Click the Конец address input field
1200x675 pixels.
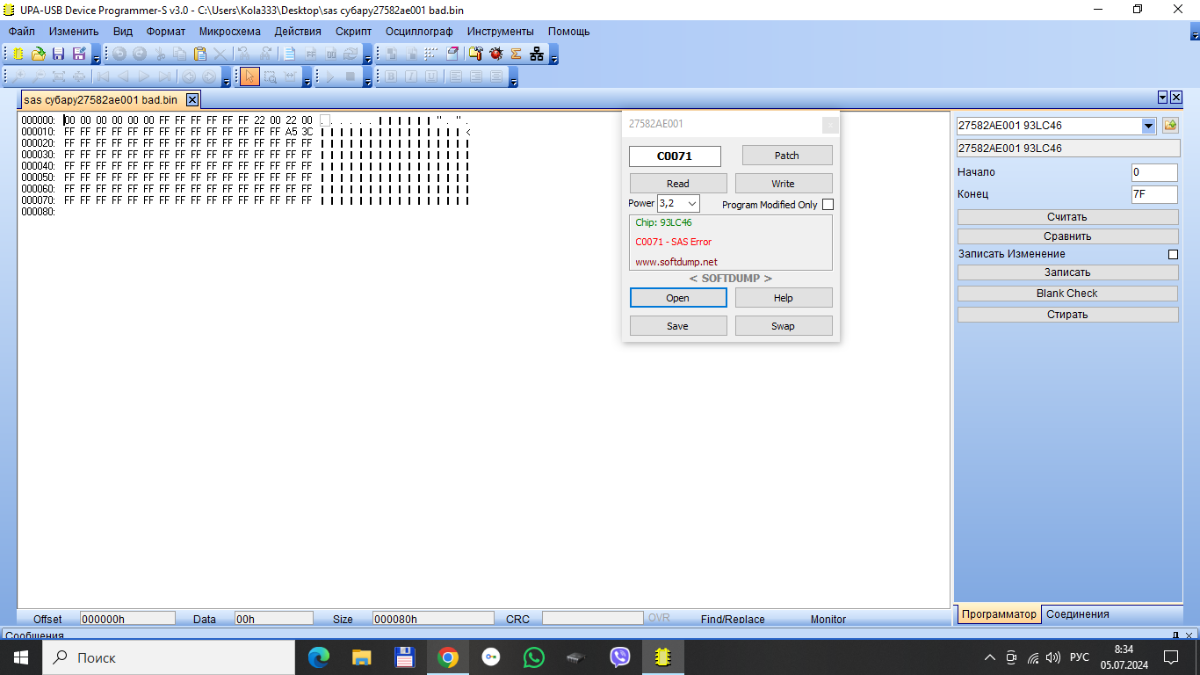pyautogui.click(x=1154, y=194)
